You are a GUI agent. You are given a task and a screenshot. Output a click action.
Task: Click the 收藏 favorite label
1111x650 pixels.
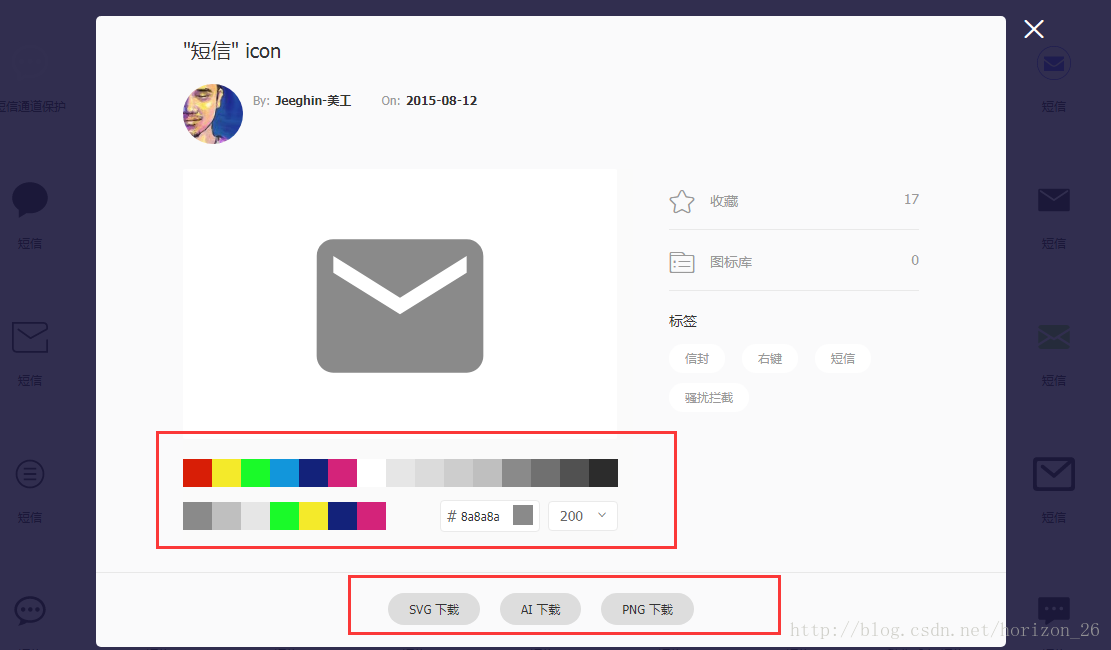[724, 201]
